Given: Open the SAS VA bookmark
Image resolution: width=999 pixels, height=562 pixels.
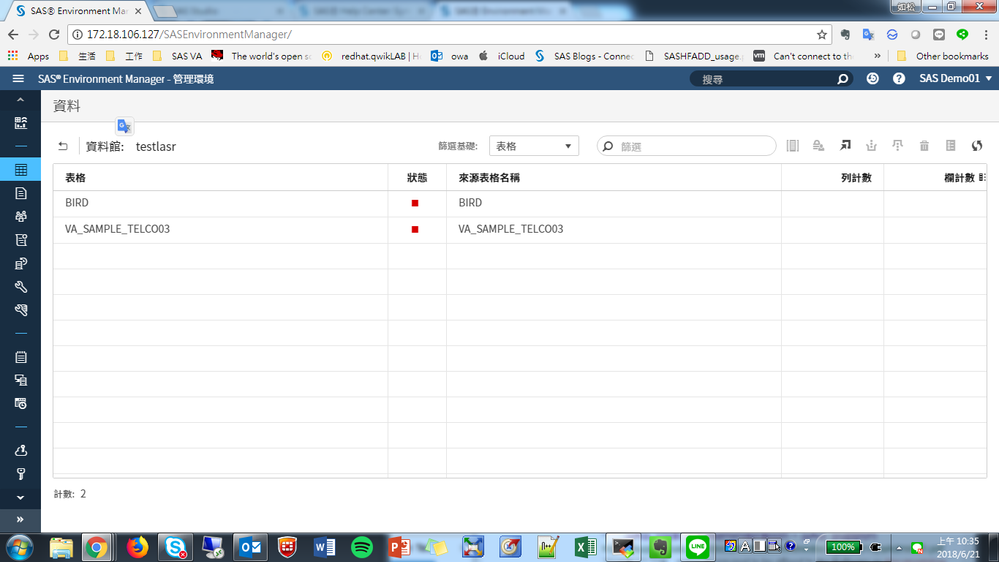Looking at the screenshot, I should pyautogui.click(x=177, y=56).
